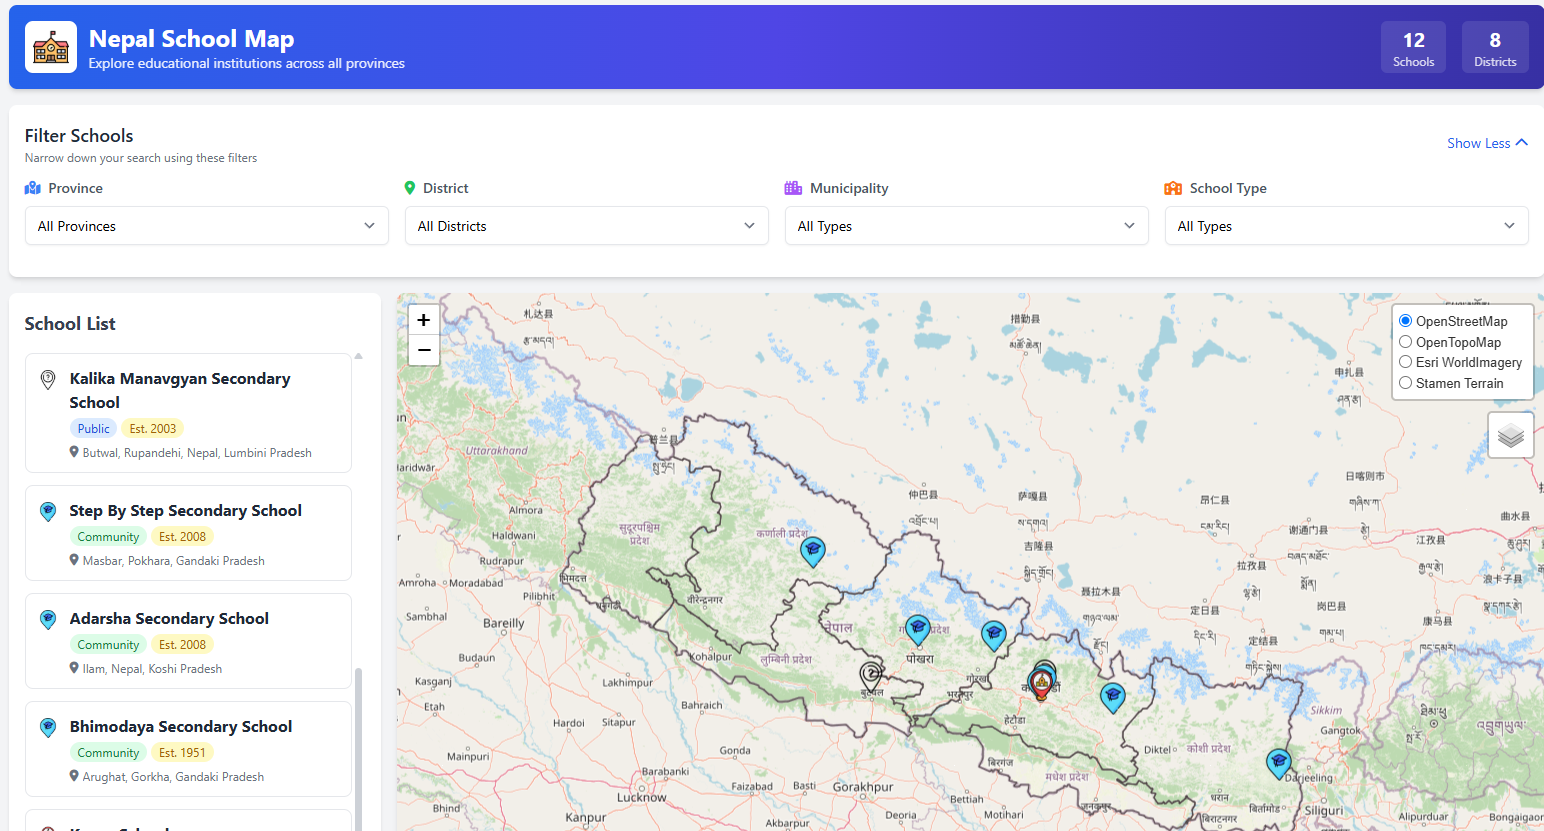Click the school list scrollbar thumb
The image size is (1544, 831).
pyautogui.click(x=359, y=748)
